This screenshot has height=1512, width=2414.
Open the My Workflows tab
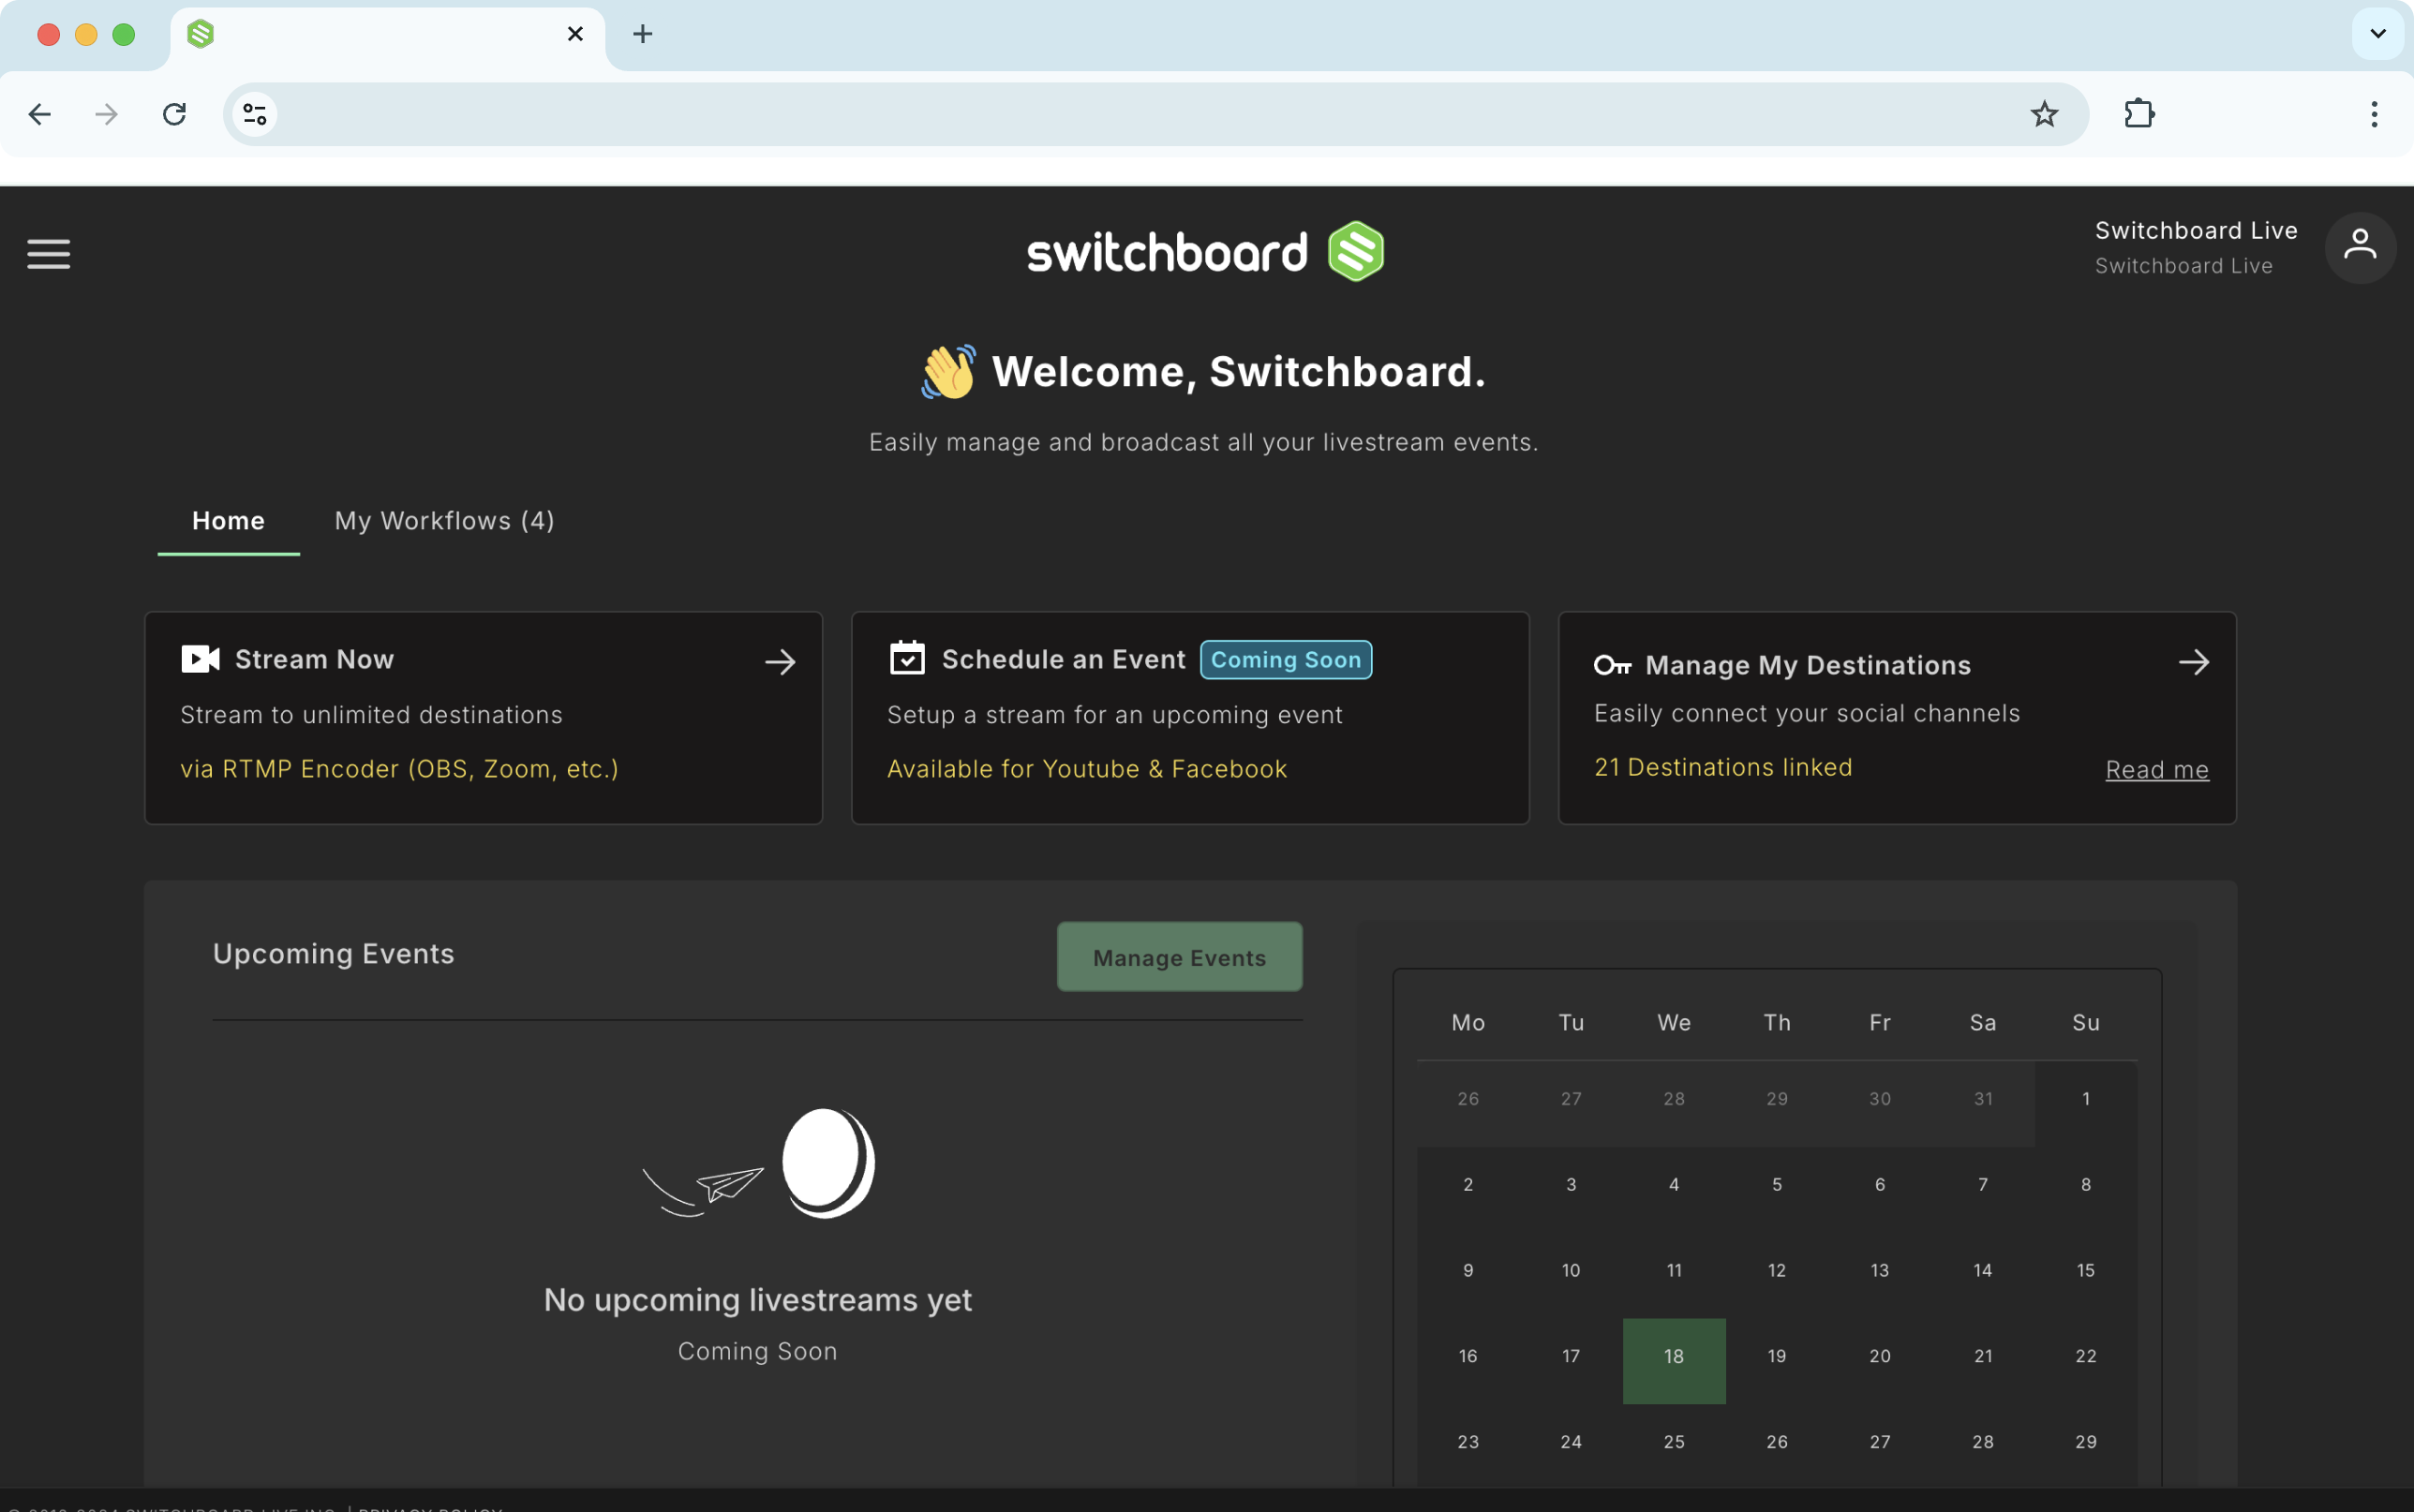444,521
